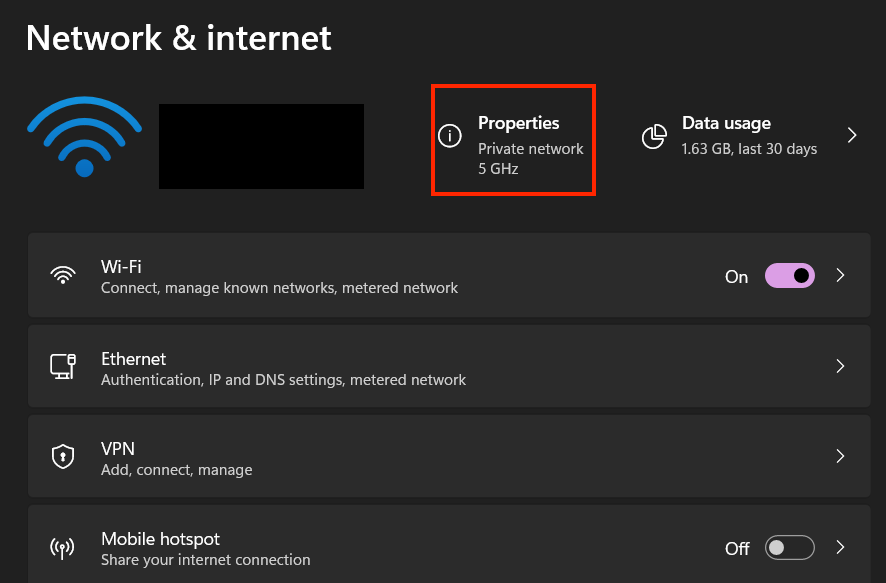The image size is (886, 583).
Task: Click the Network & internet page title
Action: click(178, 38)
